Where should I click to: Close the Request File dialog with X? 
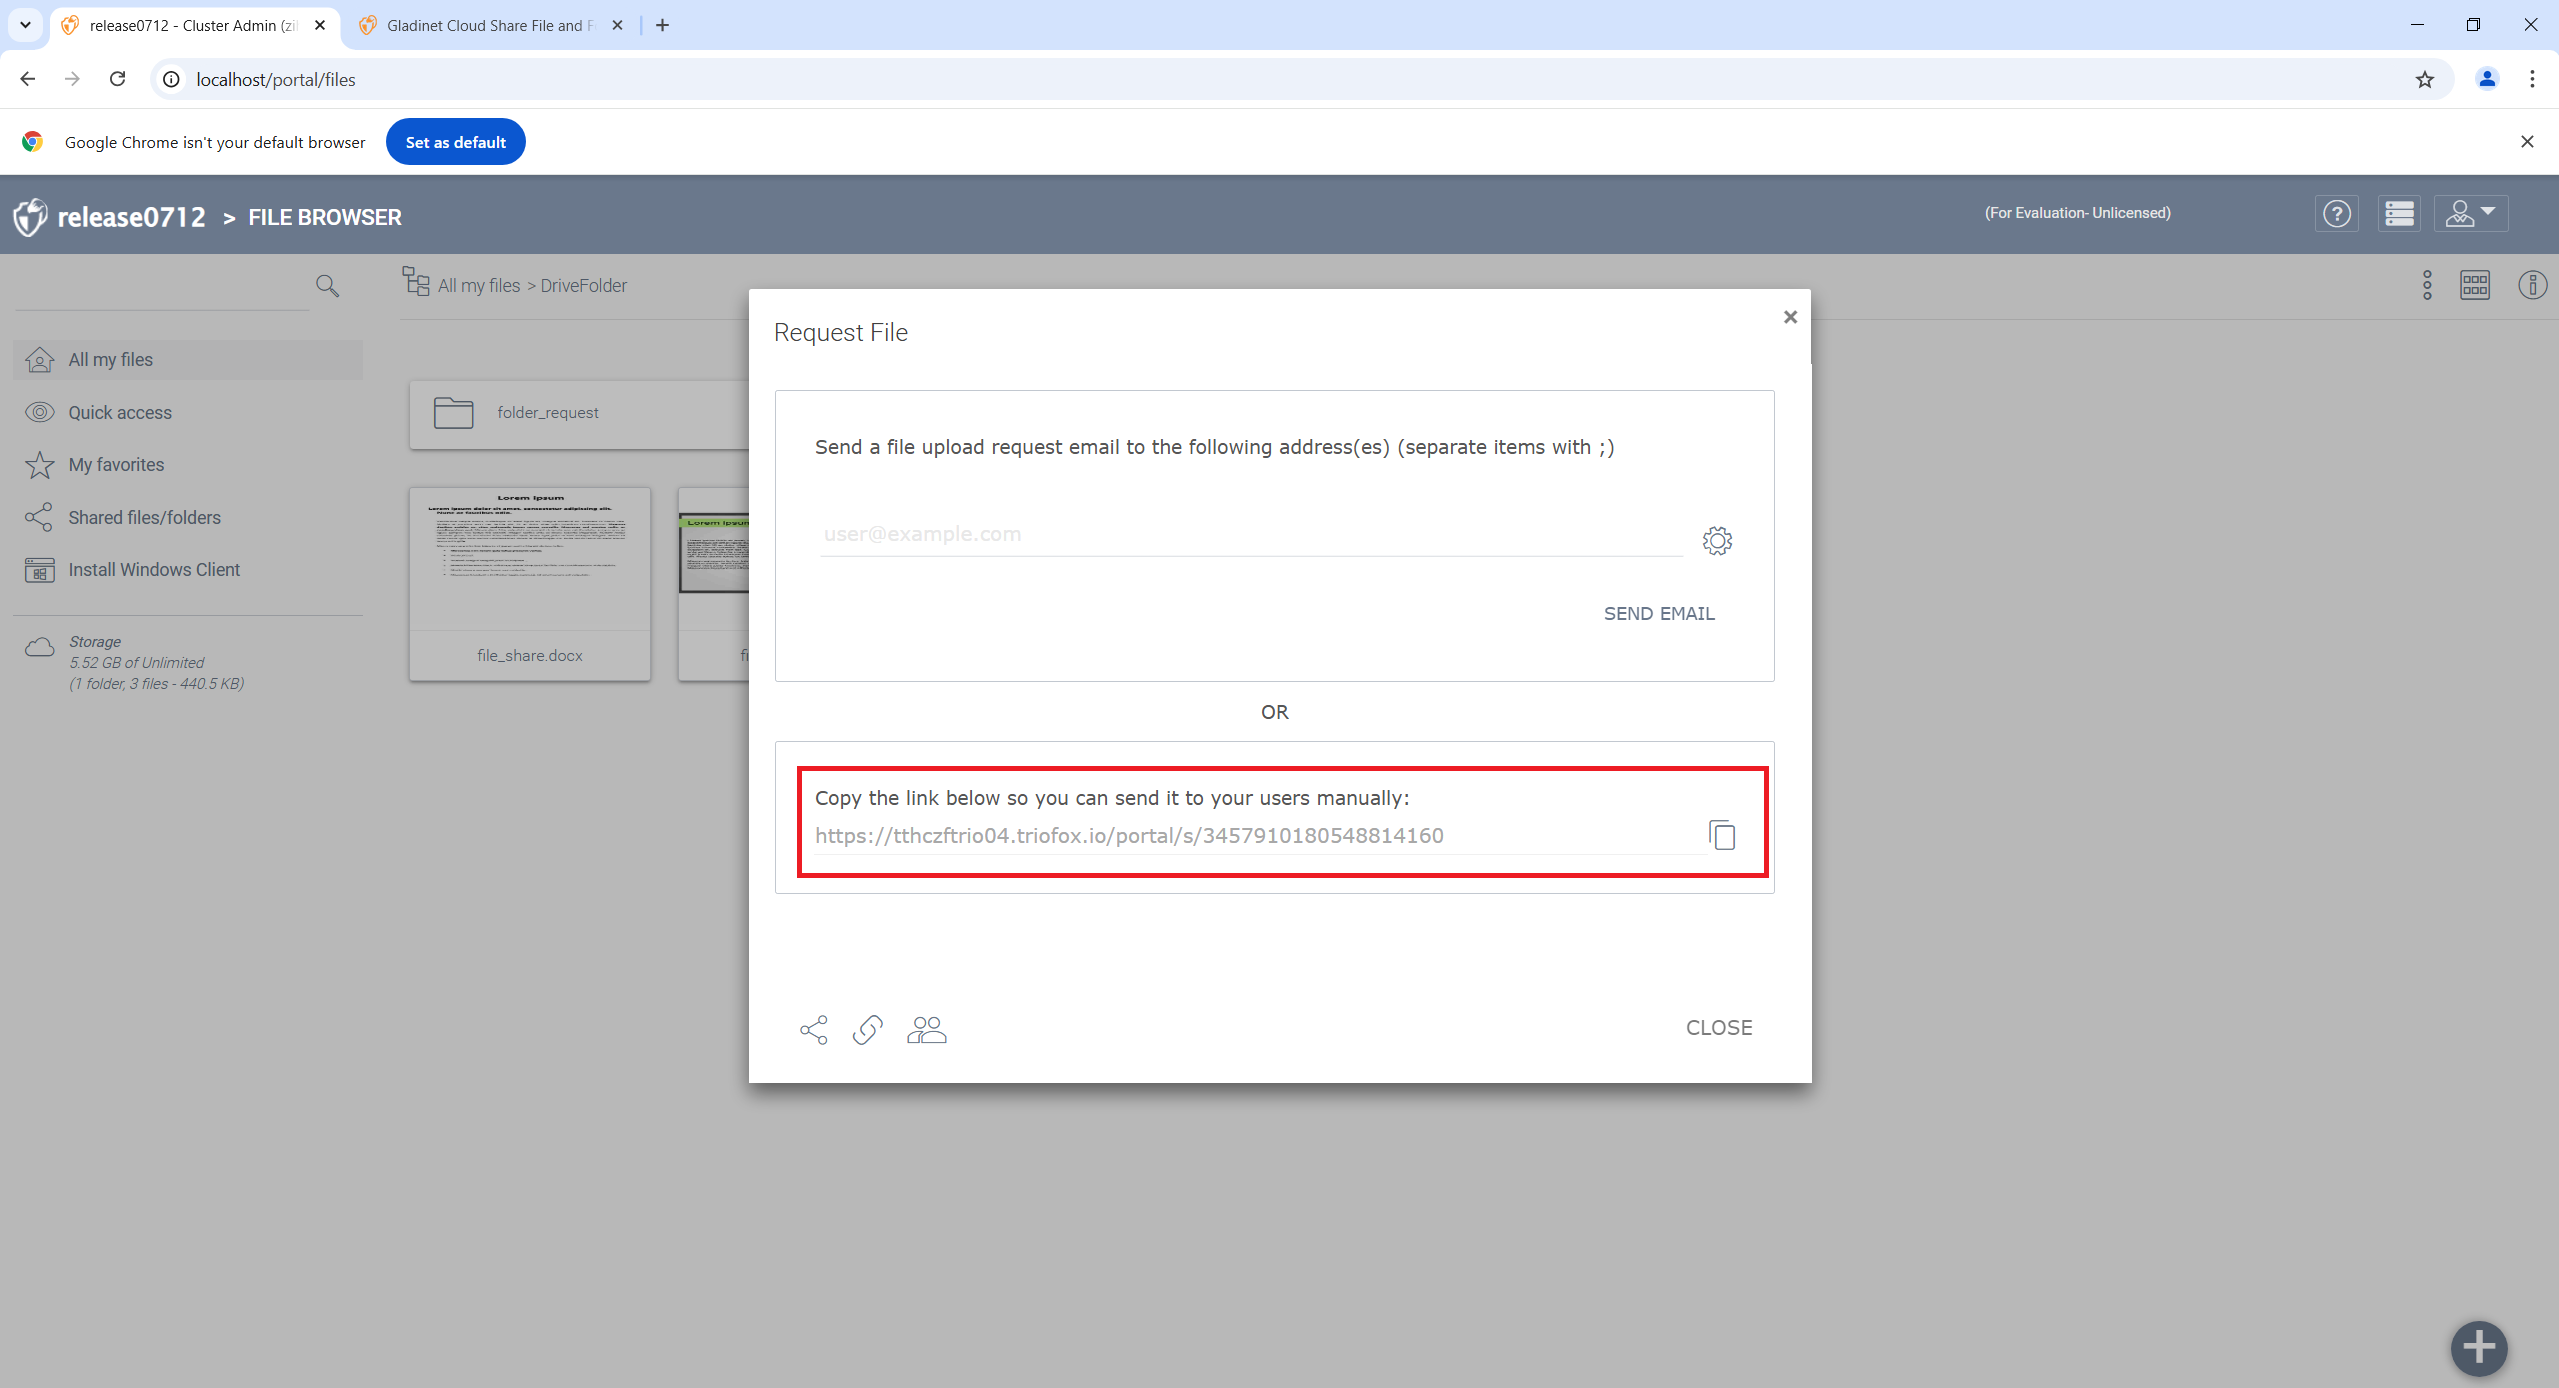(x=1790, y=317)
